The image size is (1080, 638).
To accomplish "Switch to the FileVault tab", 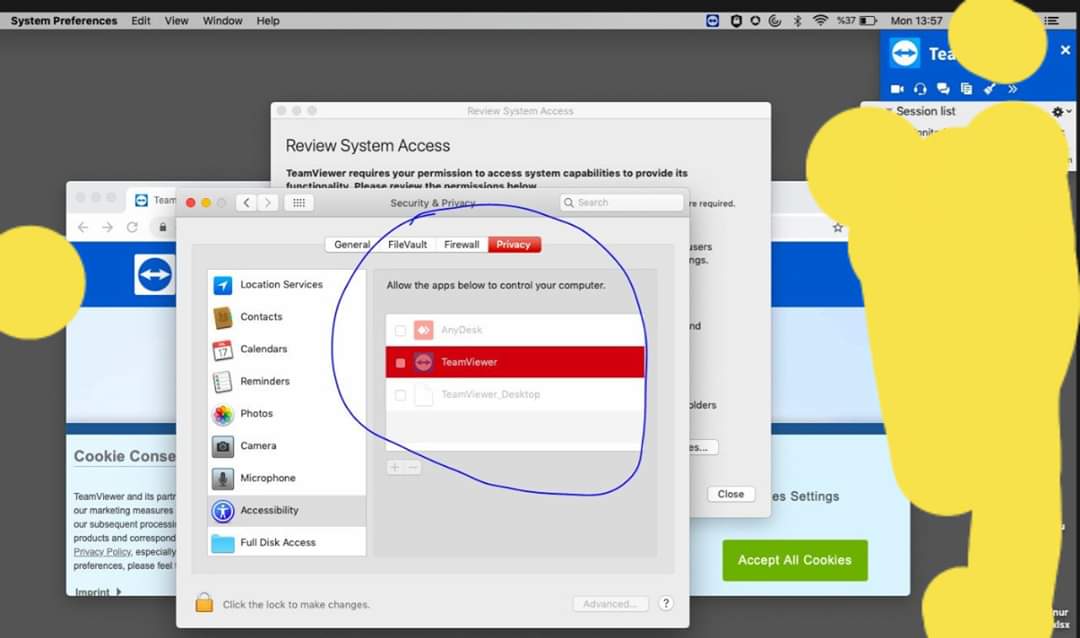I will pyautogui.click(x=407, y=245).
